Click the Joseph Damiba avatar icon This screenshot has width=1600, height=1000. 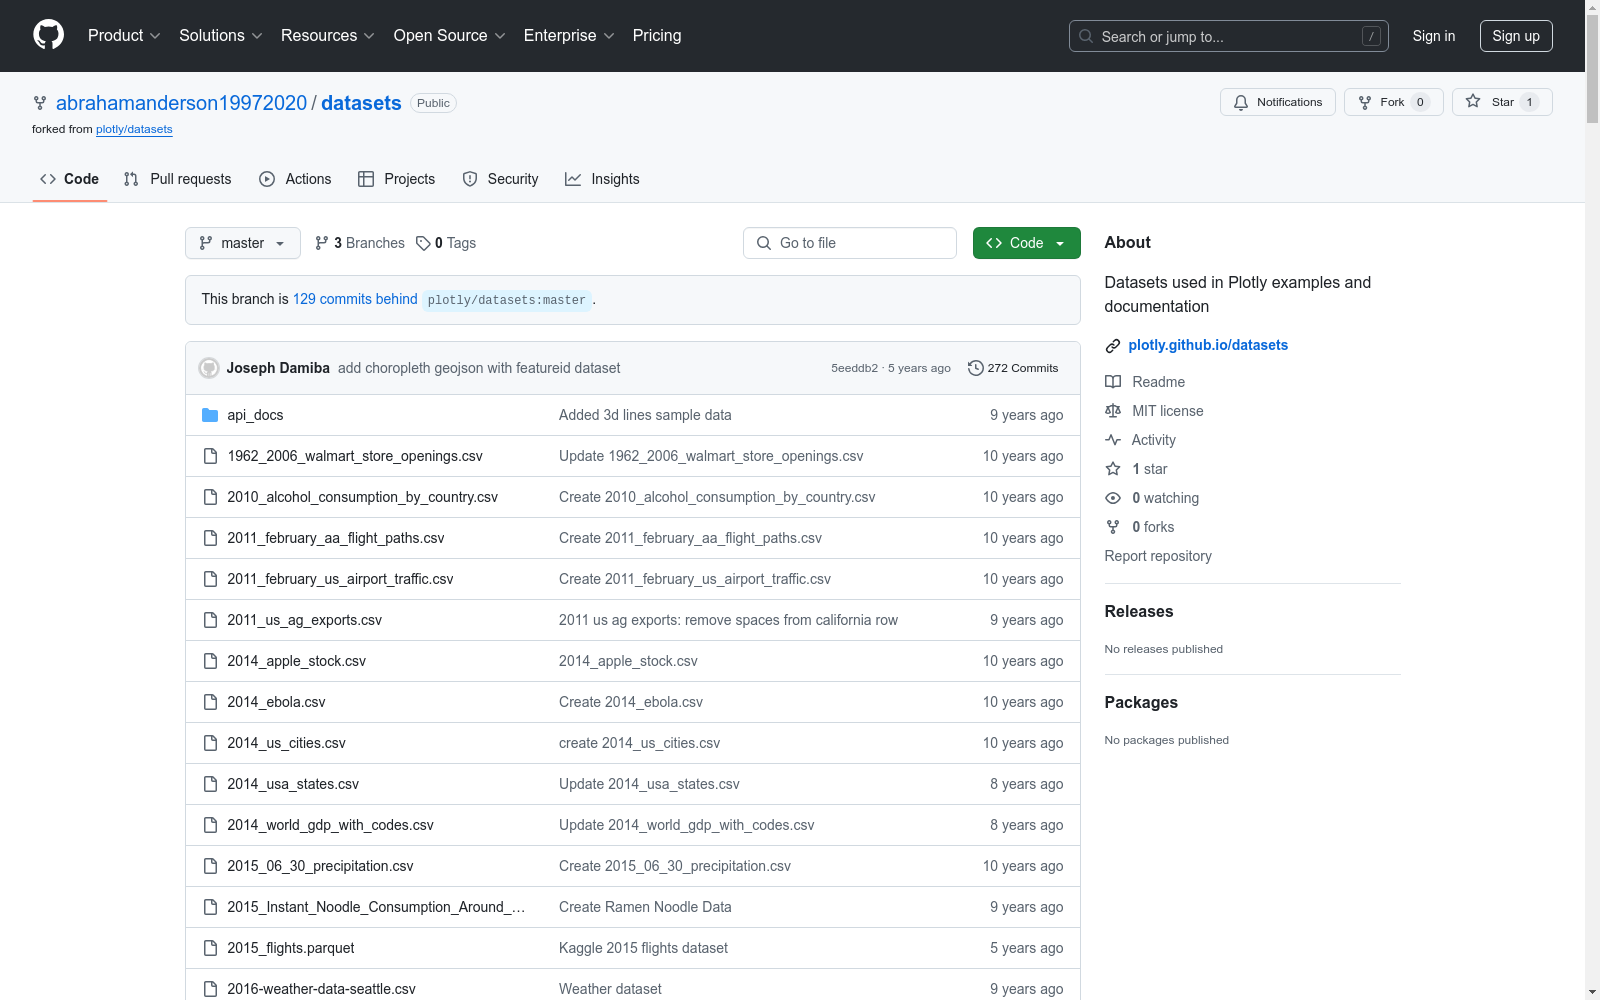tap(209, 368)
